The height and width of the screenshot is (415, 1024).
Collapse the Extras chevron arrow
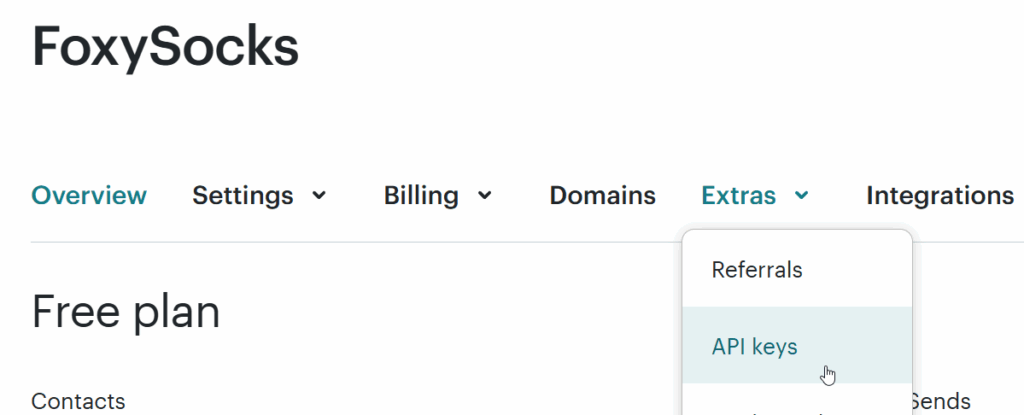[x=801, y=196]
